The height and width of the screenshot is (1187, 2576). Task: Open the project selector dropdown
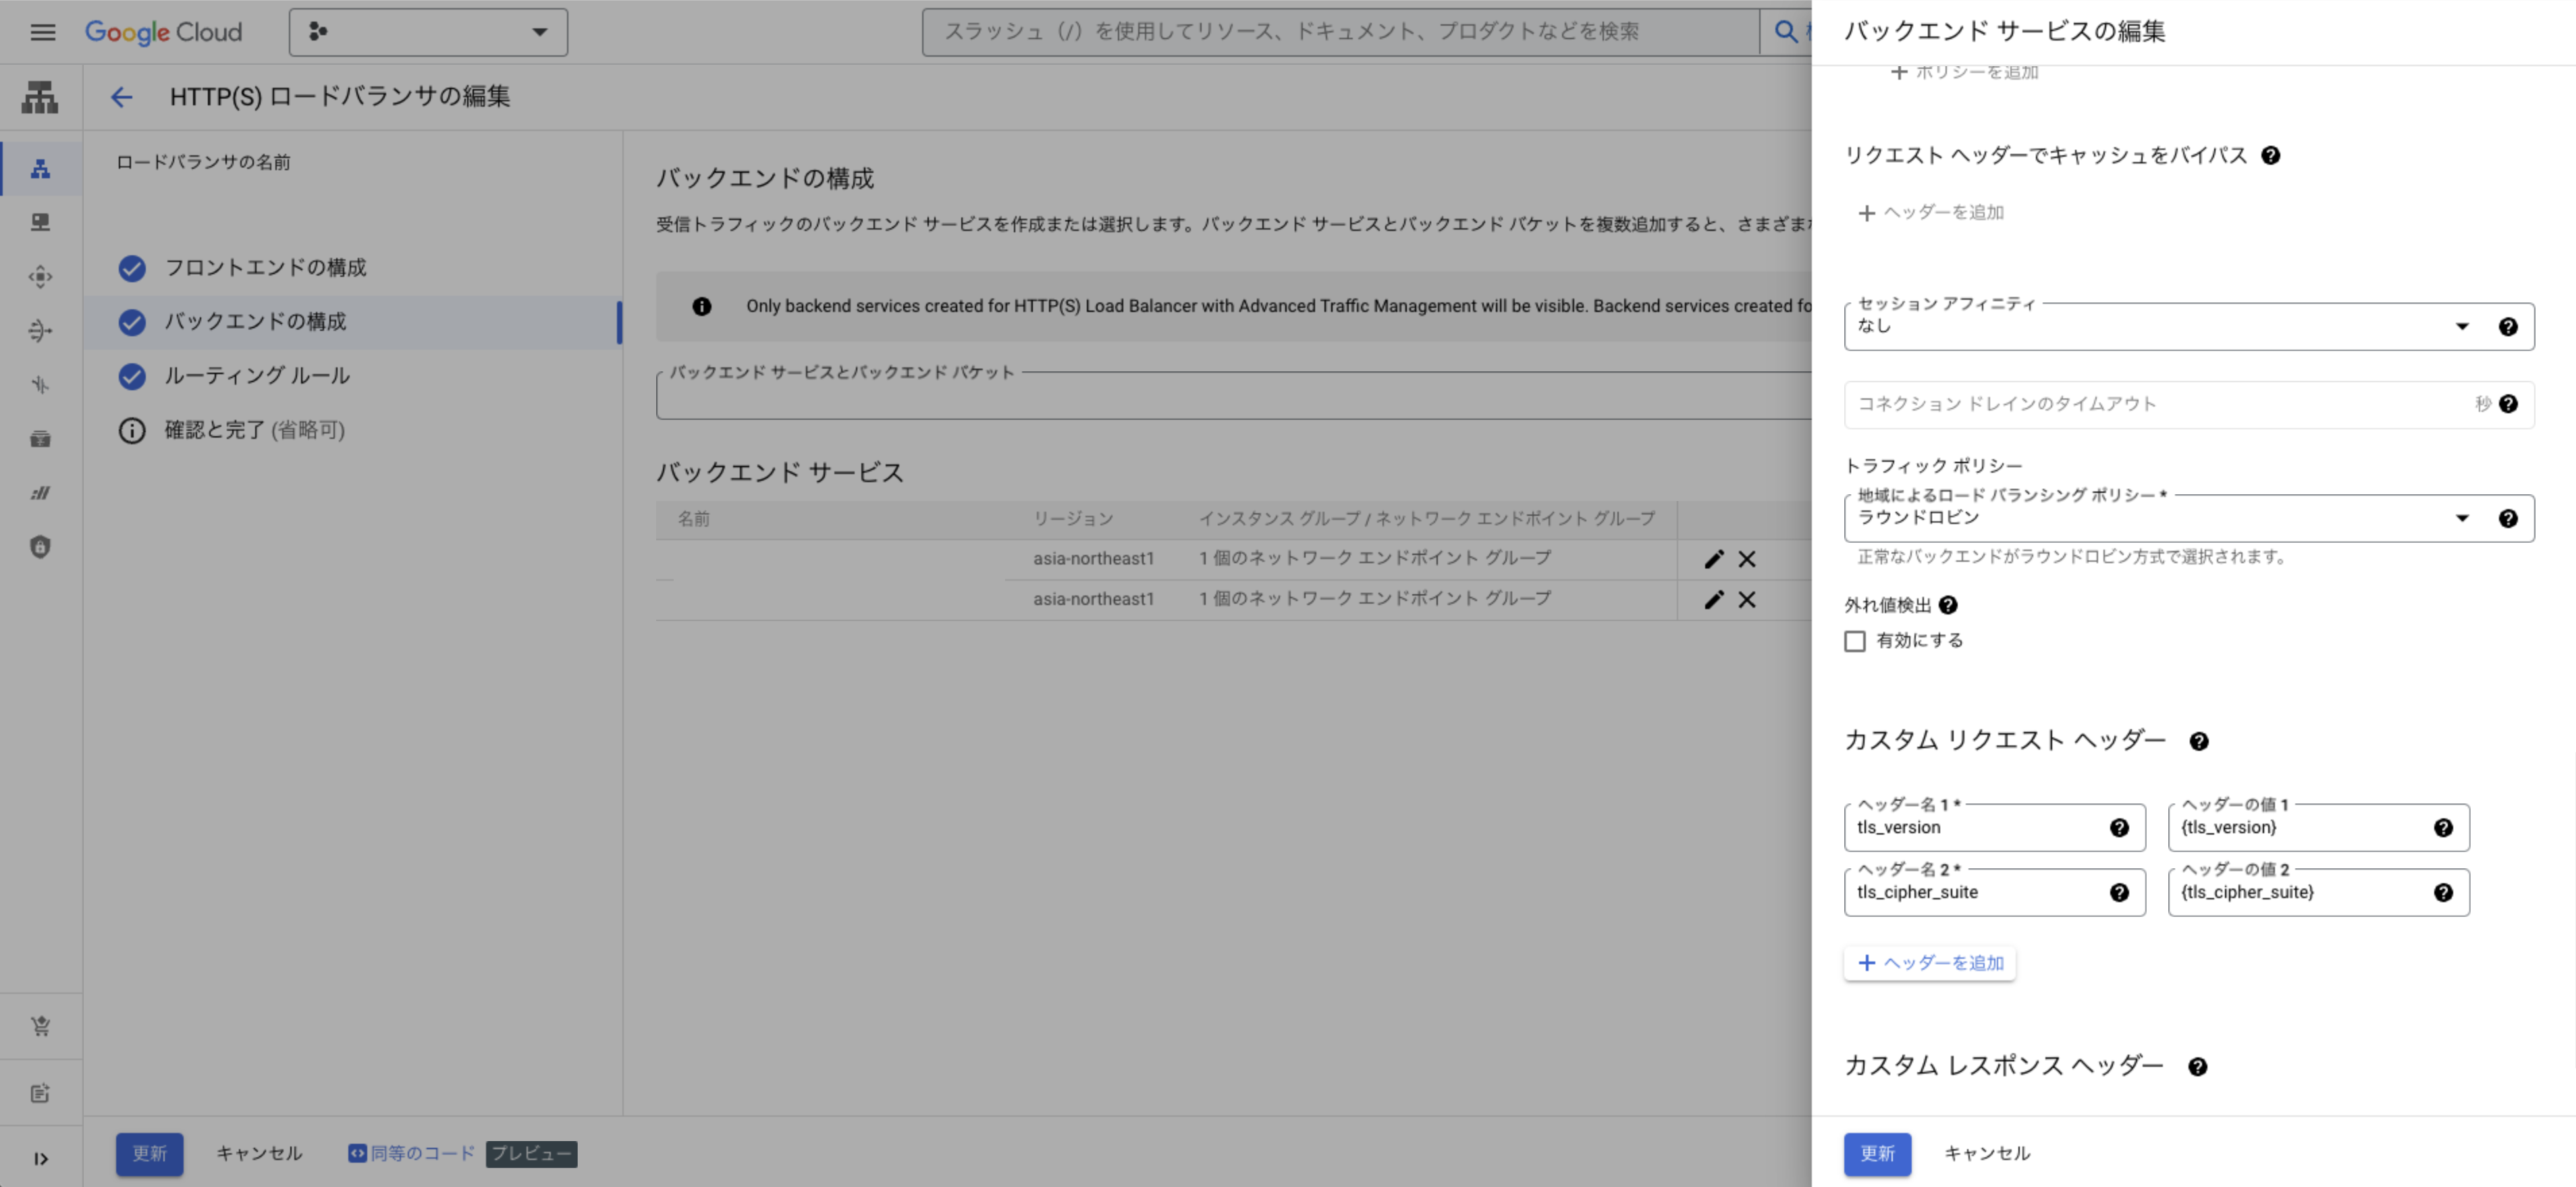[x=428, y=32]
